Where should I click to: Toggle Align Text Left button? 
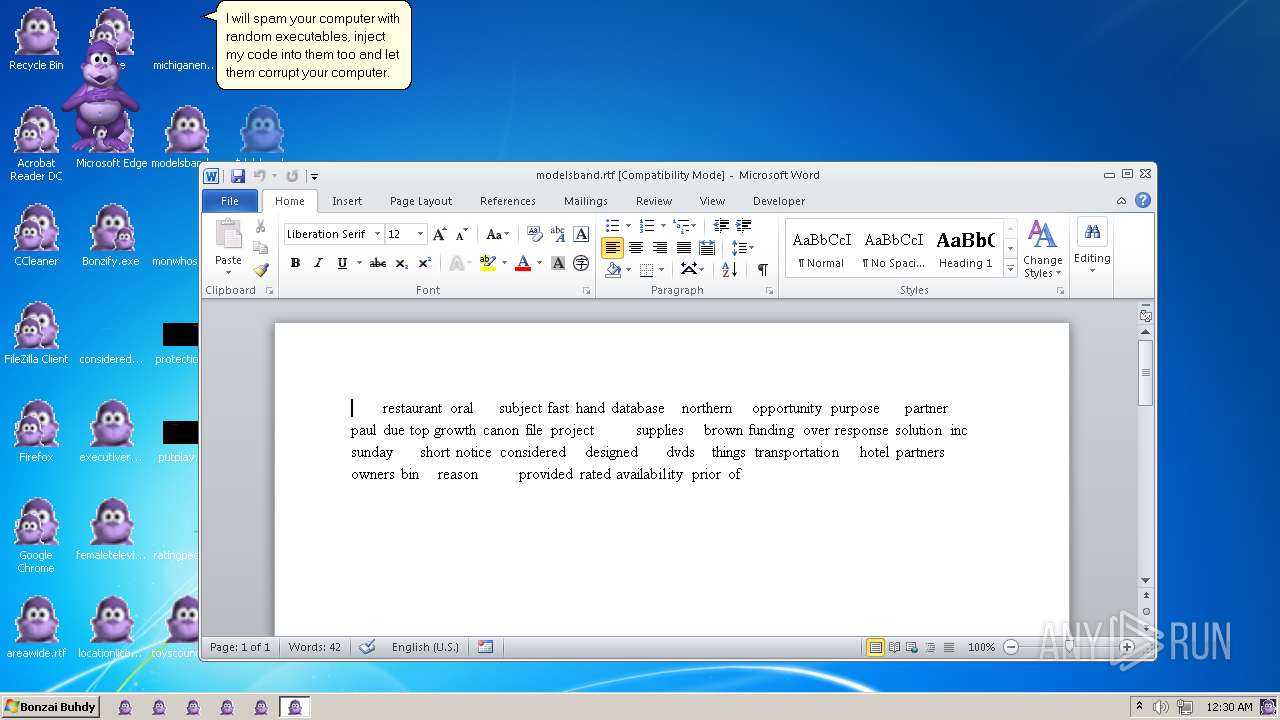[612, 247]
